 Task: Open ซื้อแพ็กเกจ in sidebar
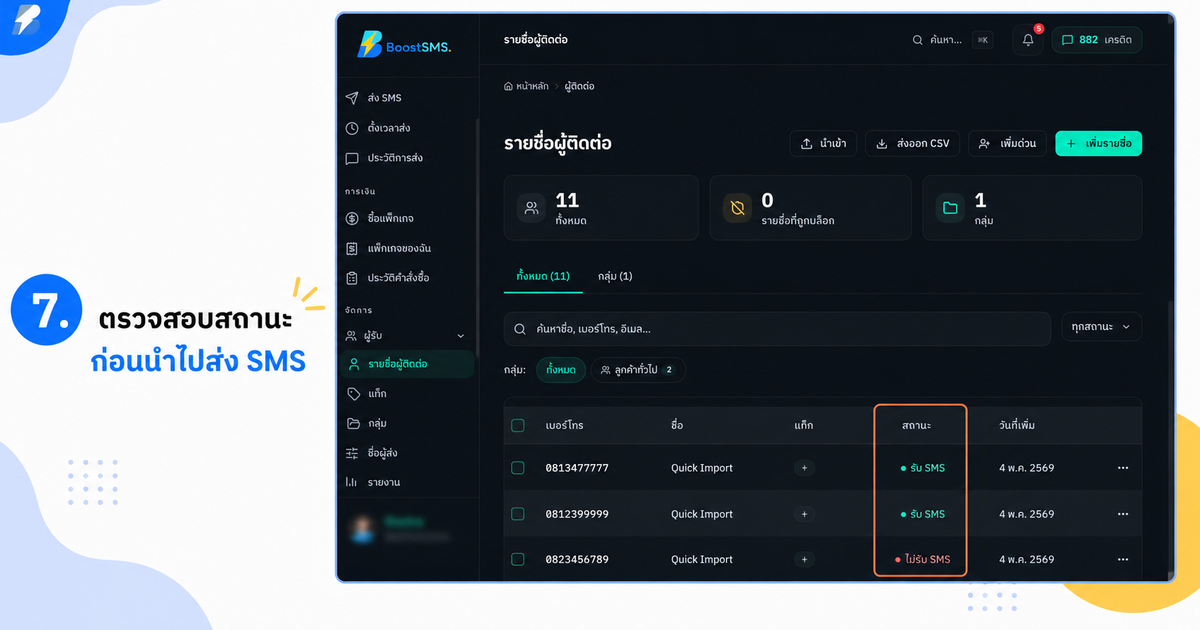[x=379, y=218]
